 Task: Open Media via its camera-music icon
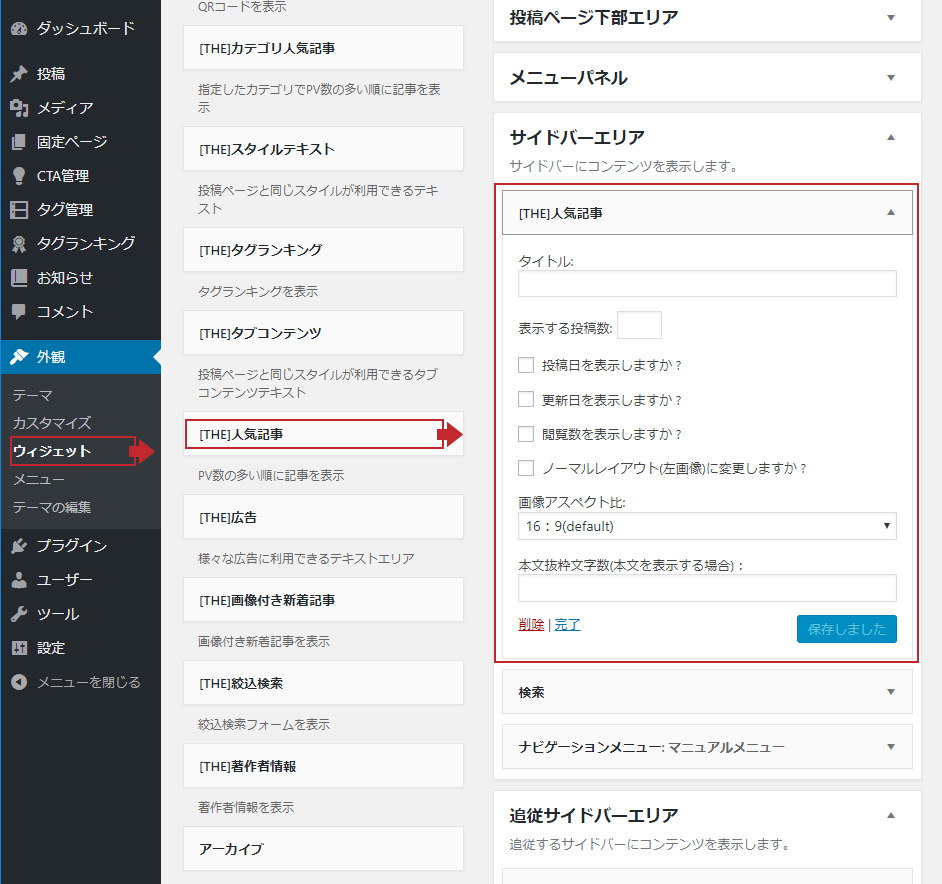[19, 108]
